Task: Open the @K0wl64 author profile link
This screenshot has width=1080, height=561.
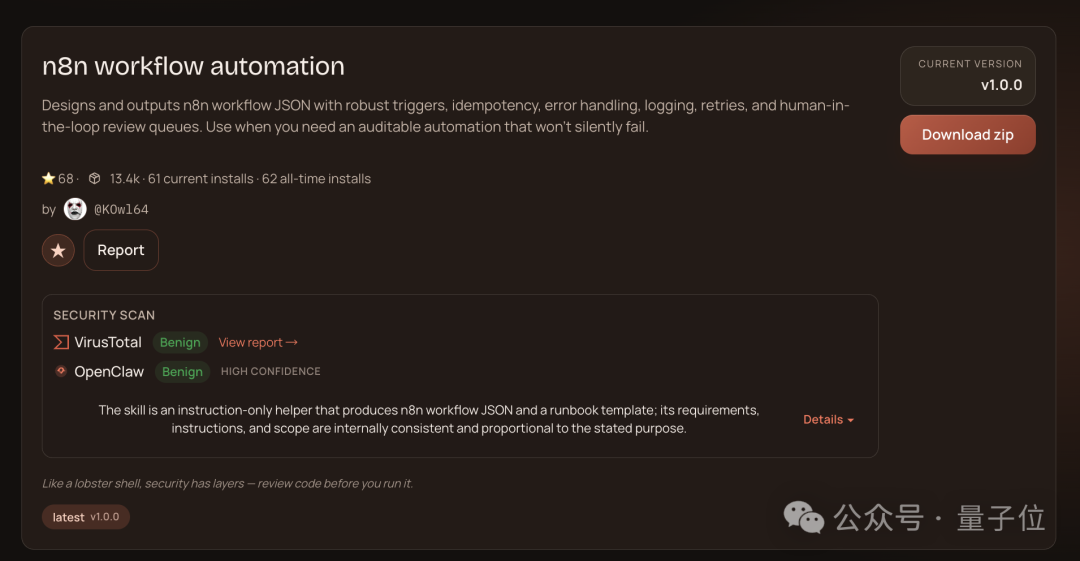Action: click(x=121, y=209)
